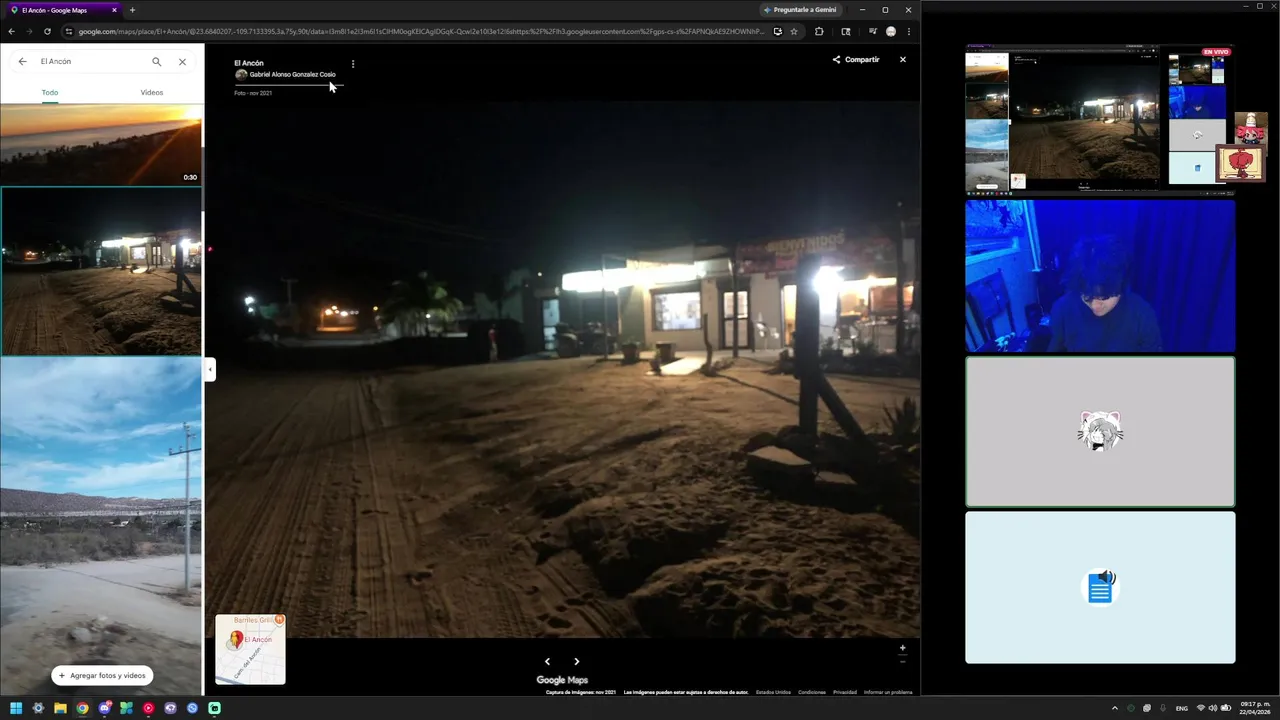Open Chrome media controls icon
Screen dimensions: 1280x720
872,31
